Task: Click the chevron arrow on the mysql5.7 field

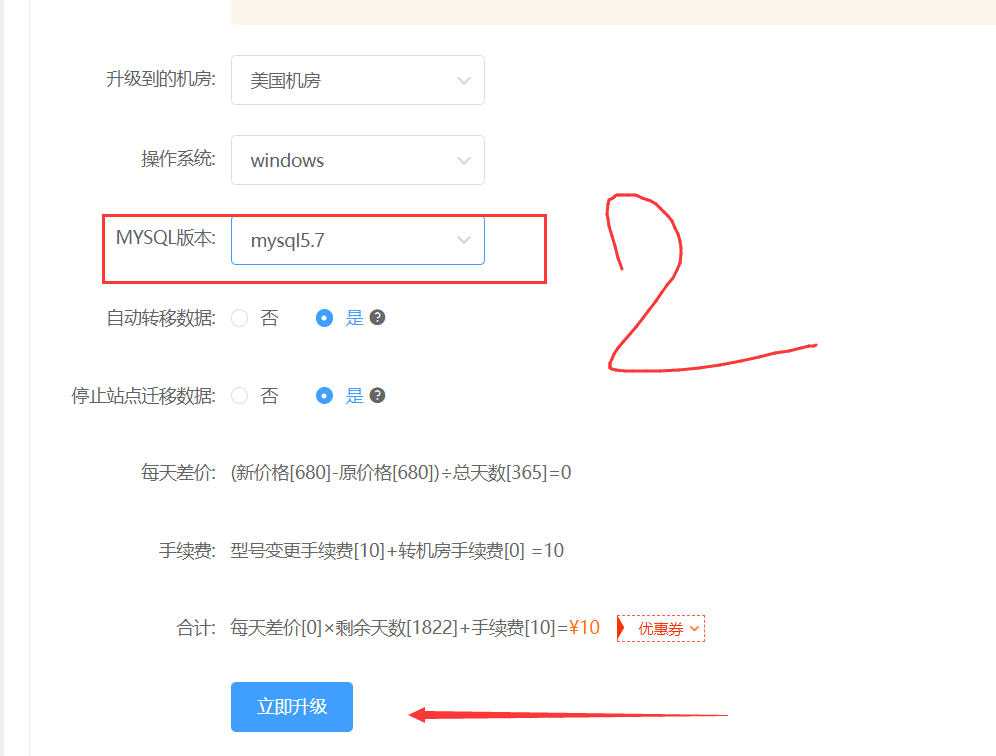Action: point(463,240)
